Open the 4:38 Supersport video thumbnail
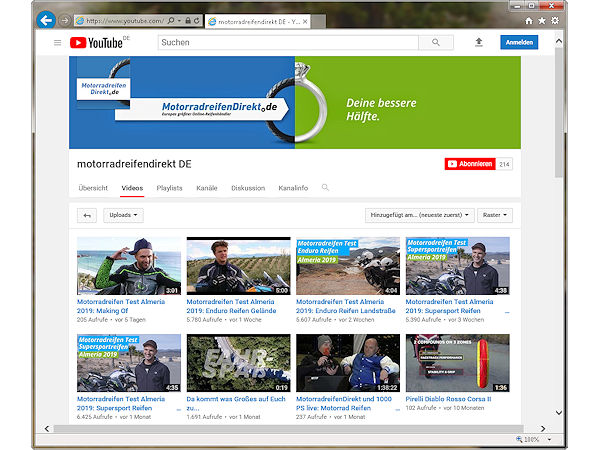Screen dimensions: 600x450 pyautogui.click(x=458, y=266)
